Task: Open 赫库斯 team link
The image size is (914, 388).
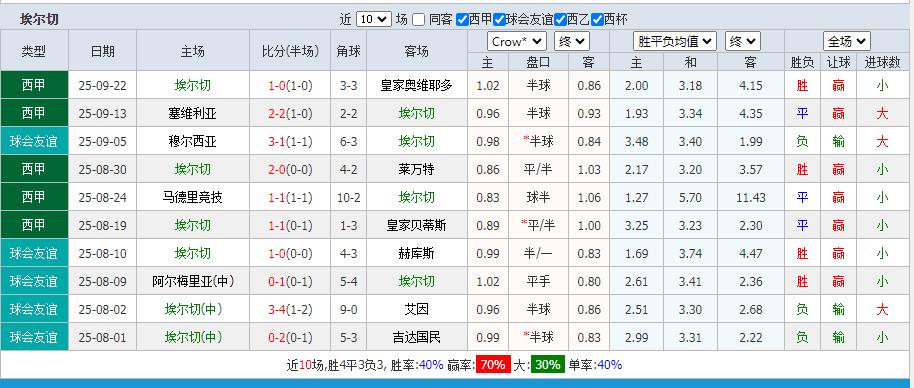Action: coord(416,253)
